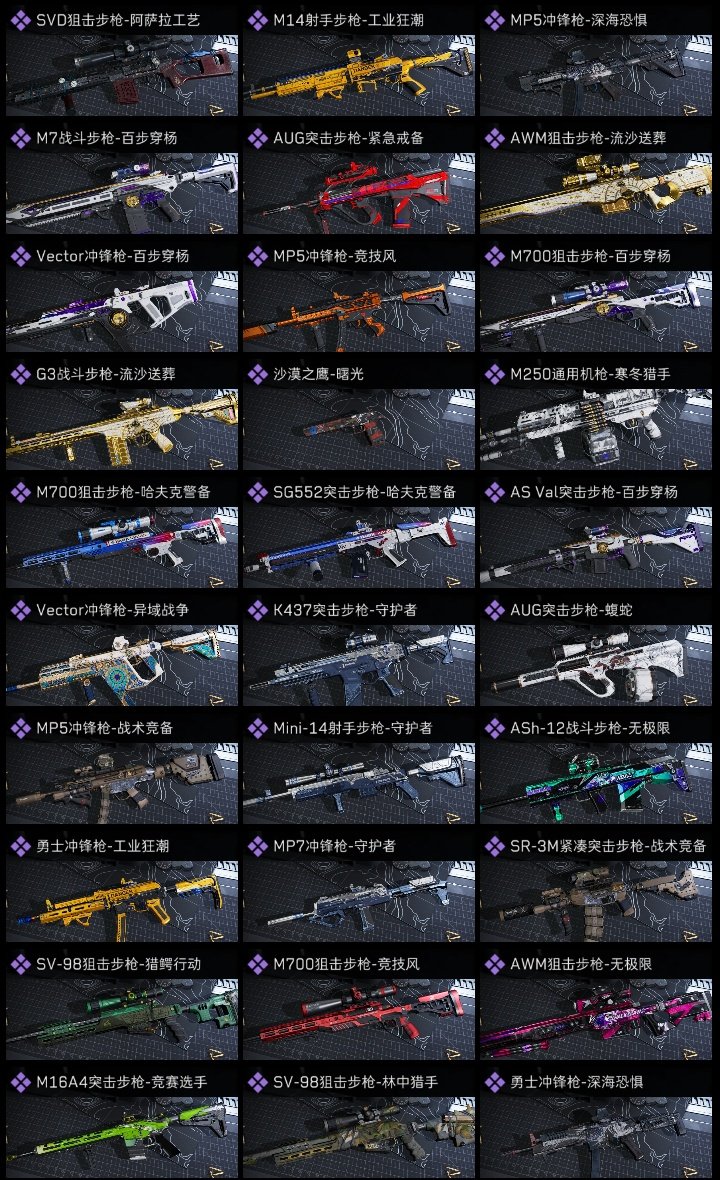Image resolution: width=720 pixels, height=1180 pixels.
Task: Select the SVD狙击步枪-阿萨拉工艺 skin thumbnail
Action: pyautogui.click(x=122, y=75)
